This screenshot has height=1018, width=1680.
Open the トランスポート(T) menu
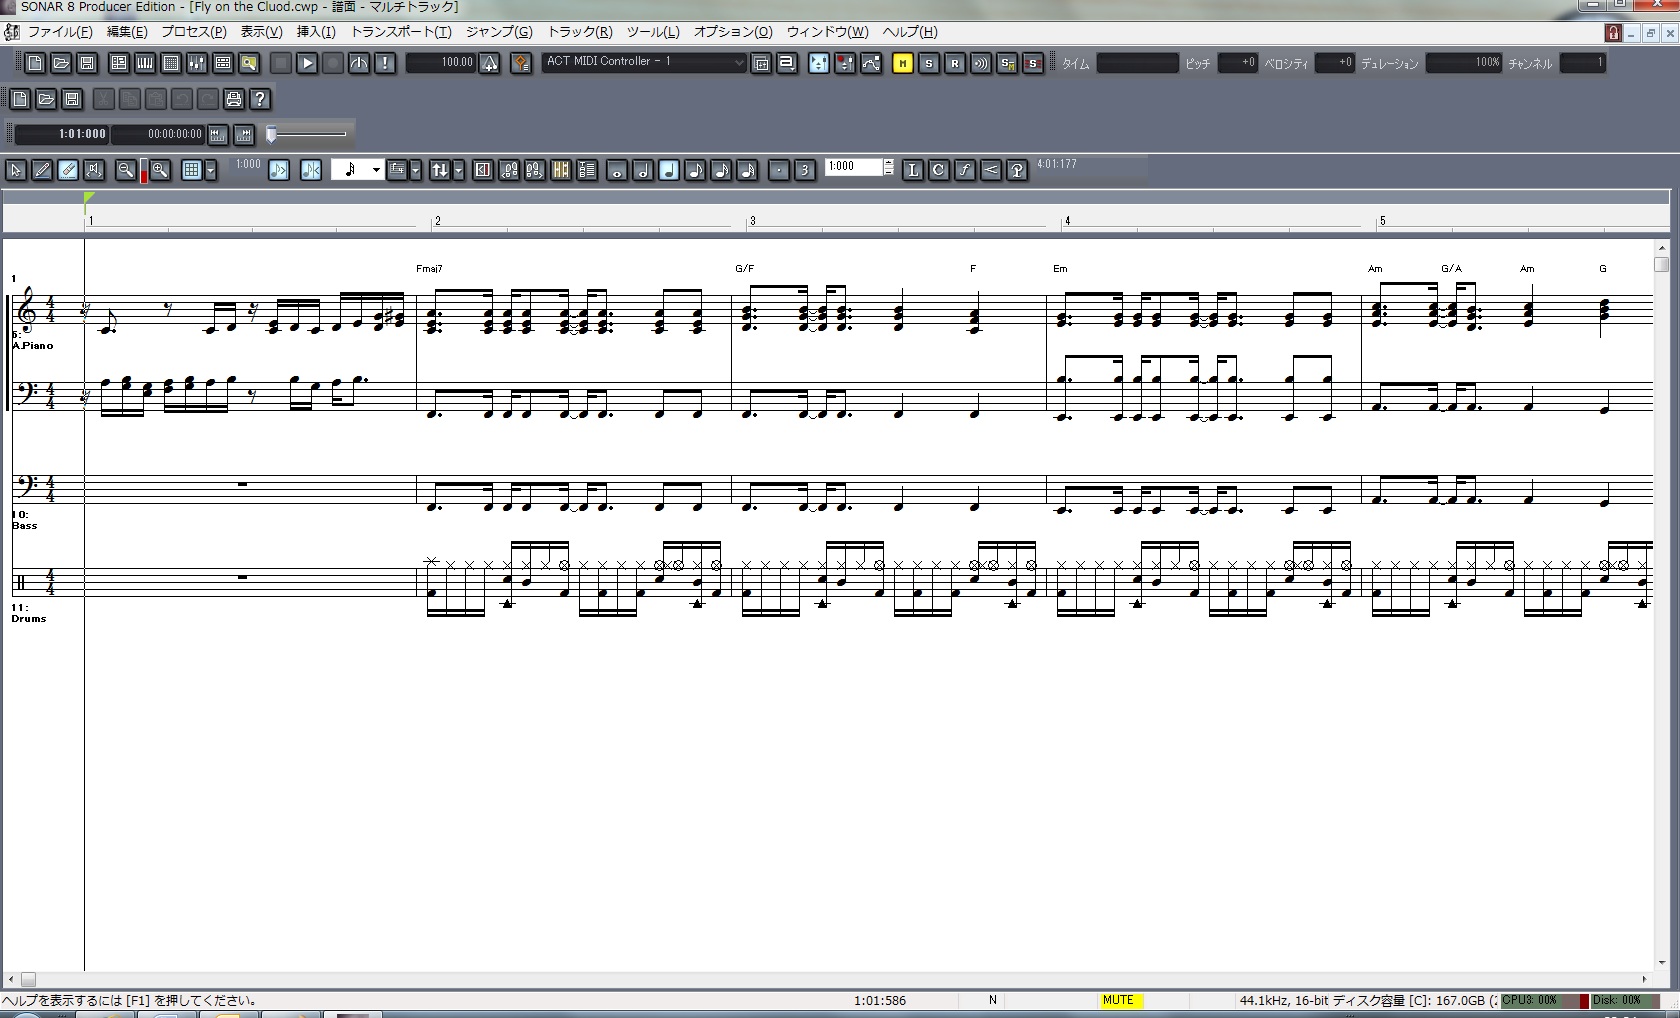[x=401, y=32]
